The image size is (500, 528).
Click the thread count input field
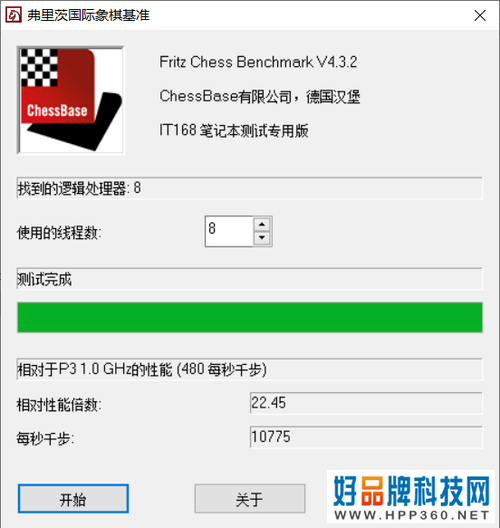[x=229, y=231]
